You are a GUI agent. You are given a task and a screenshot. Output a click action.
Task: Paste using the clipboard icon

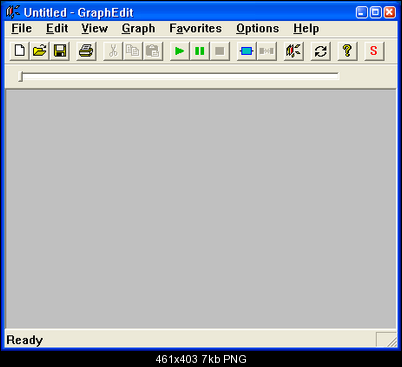tap(153, 51)
